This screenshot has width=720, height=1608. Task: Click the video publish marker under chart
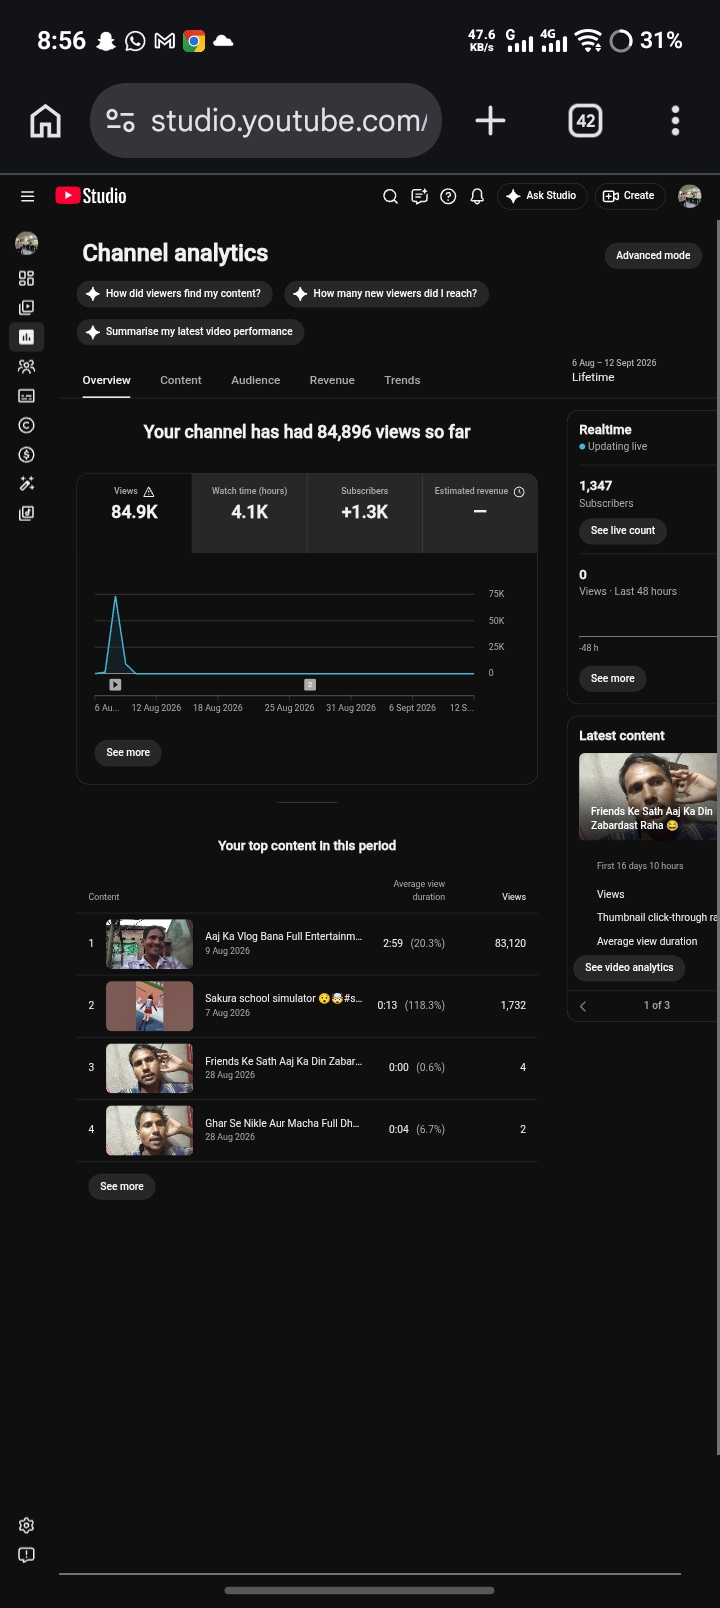[115, 685]
